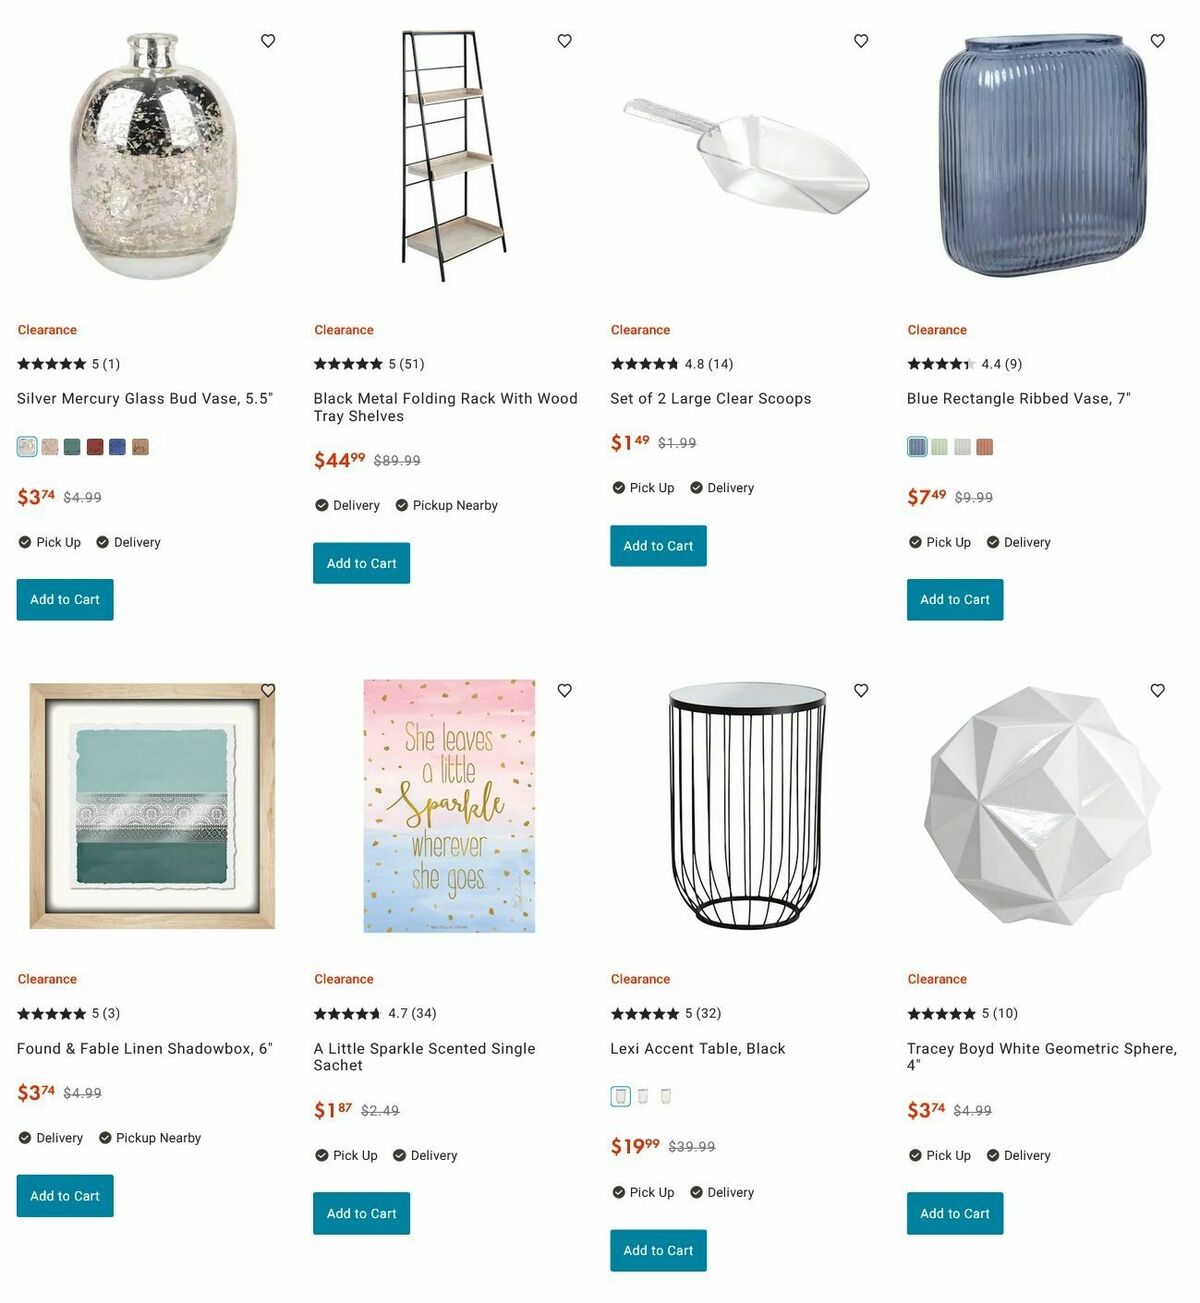Add Lexi Accent Table to cart
This screenshot has height=1303, width=1200.
pos(658,1250)
